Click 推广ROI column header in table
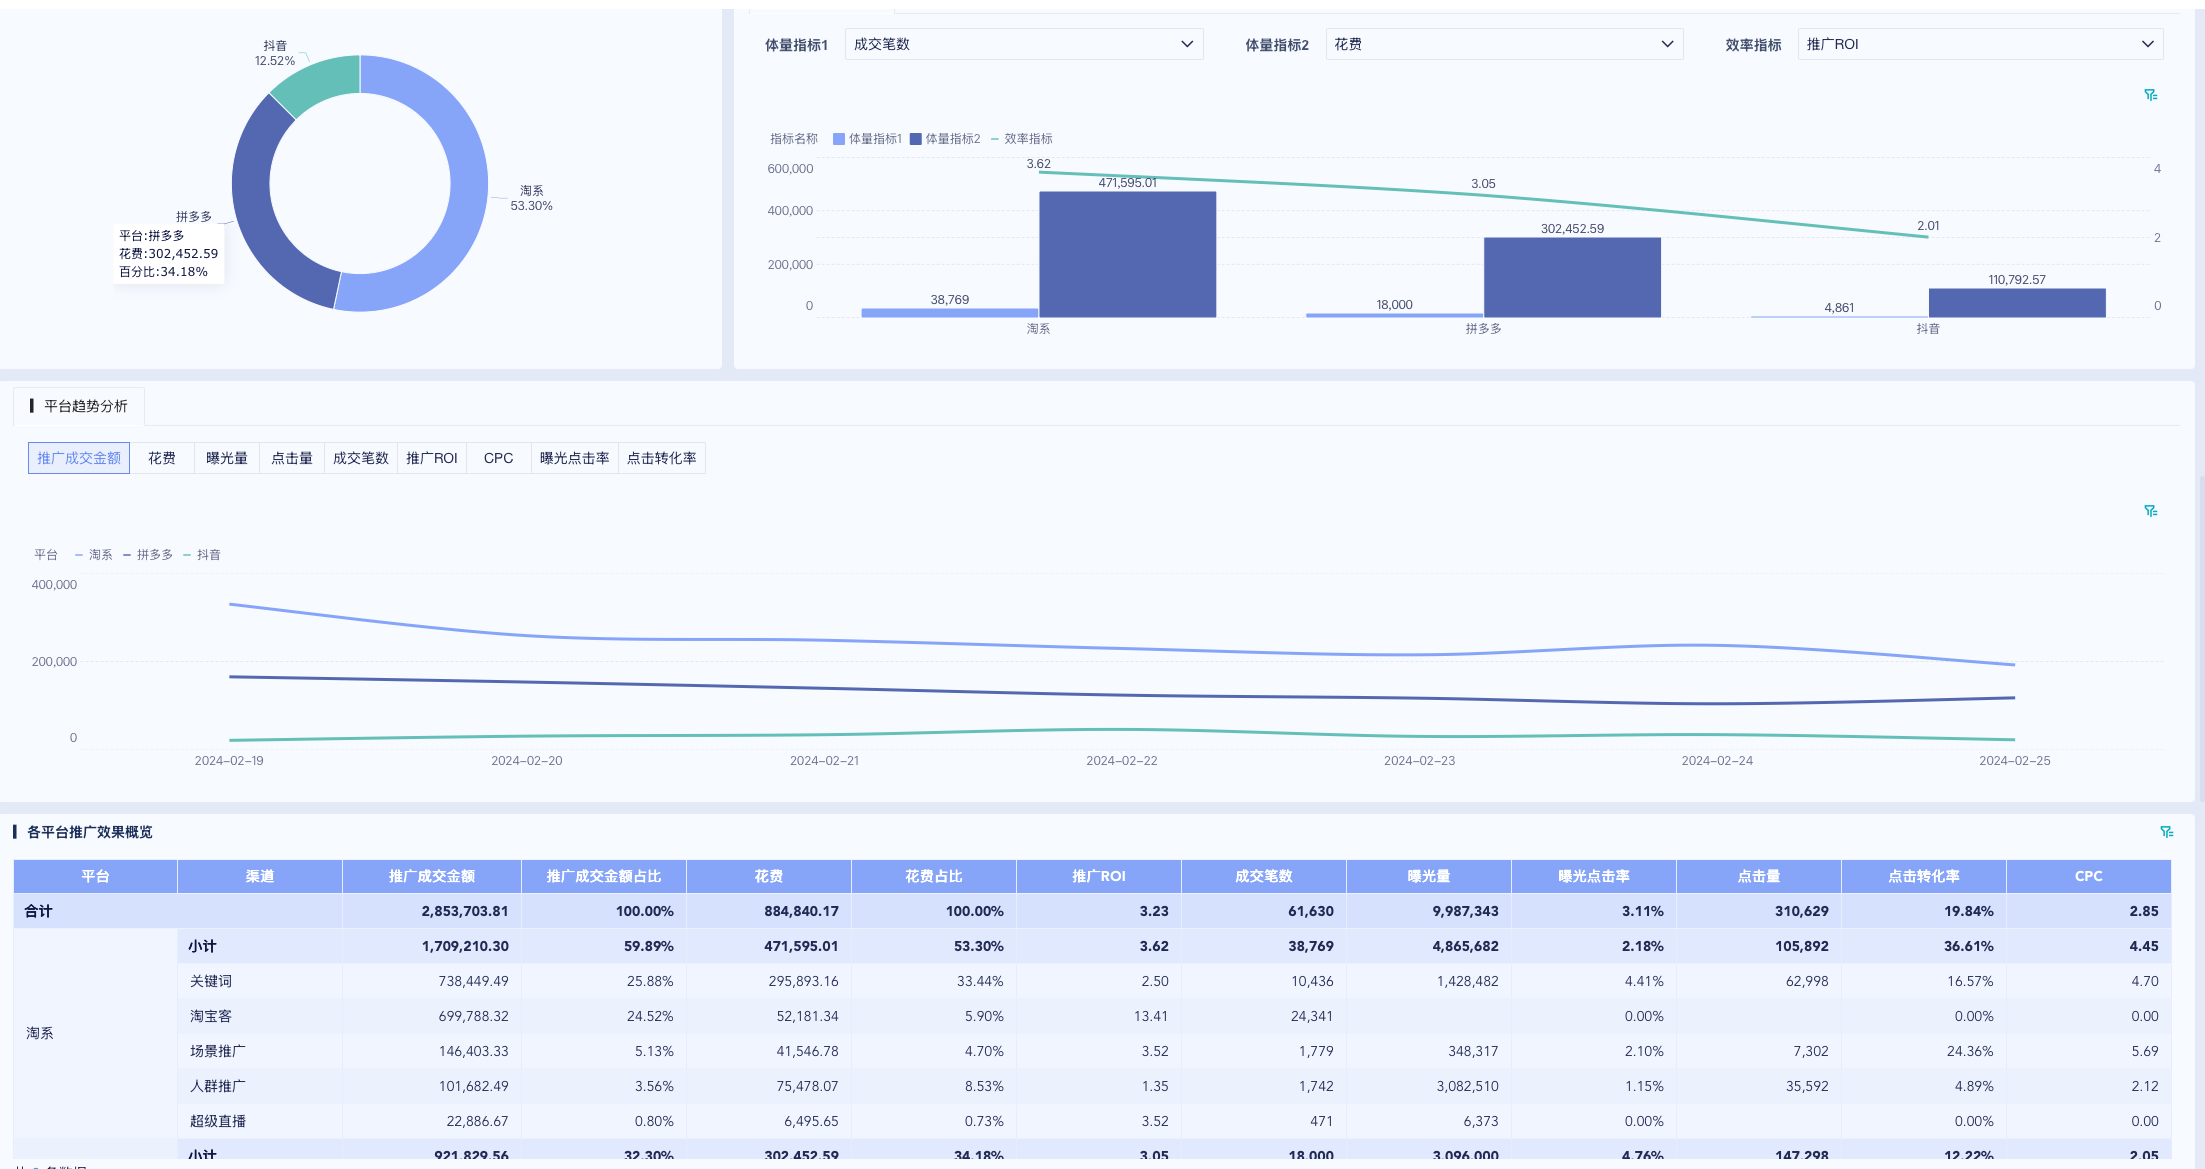 (1098, 876)
